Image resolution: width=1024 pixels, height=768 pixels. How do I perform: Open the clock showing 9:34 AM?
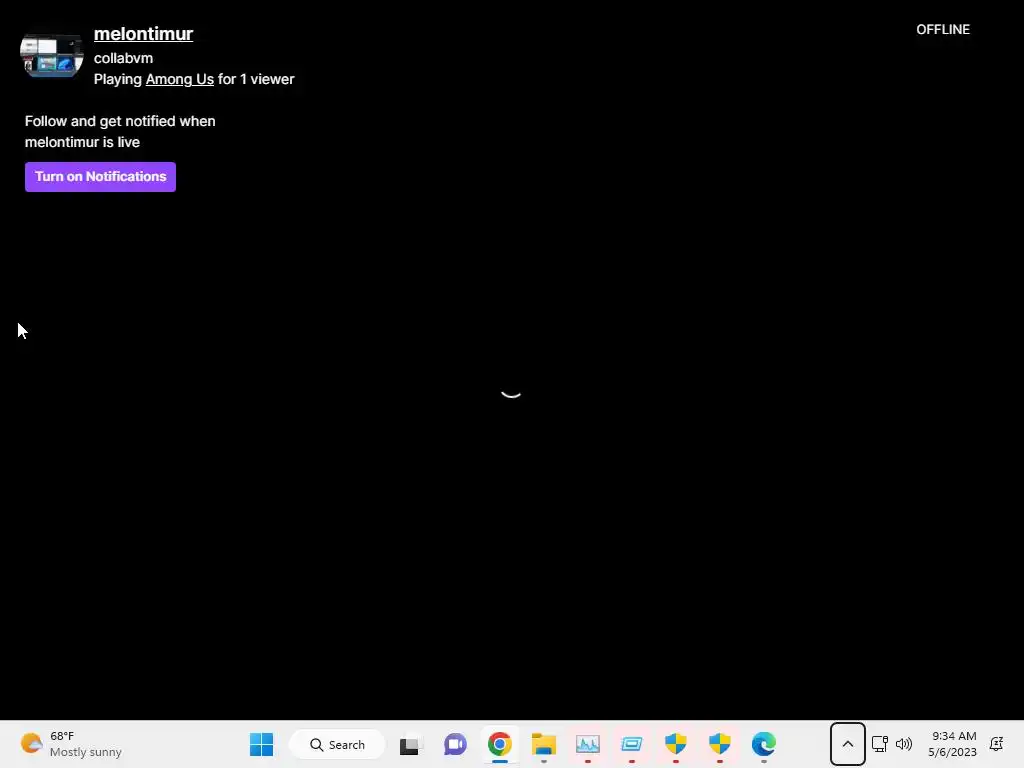(953, 744)
